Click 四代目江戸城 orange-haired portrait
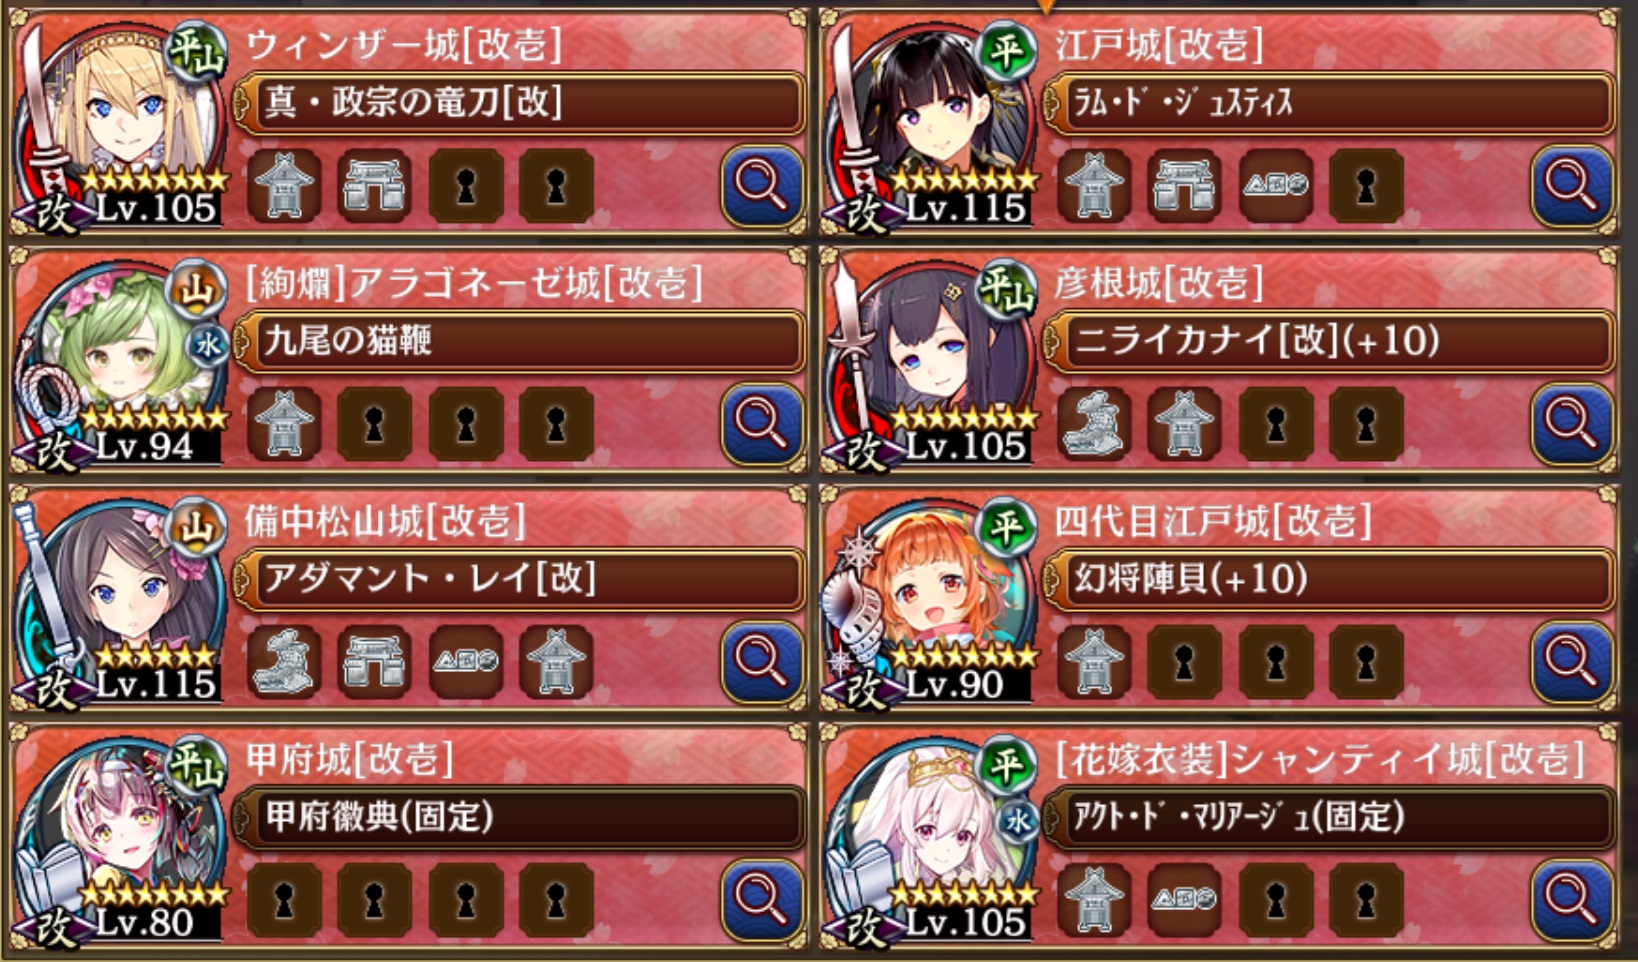This screenshot has height=962, width=1638. pyautogui.click(x=935, y=590)
